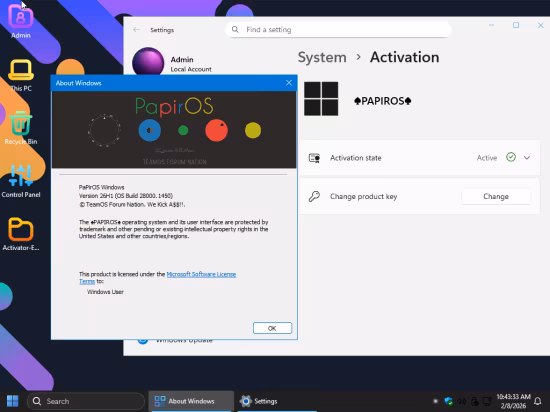Open the taskbar clock and date
The height and width of the screenshot is (412, 550).
513,401
